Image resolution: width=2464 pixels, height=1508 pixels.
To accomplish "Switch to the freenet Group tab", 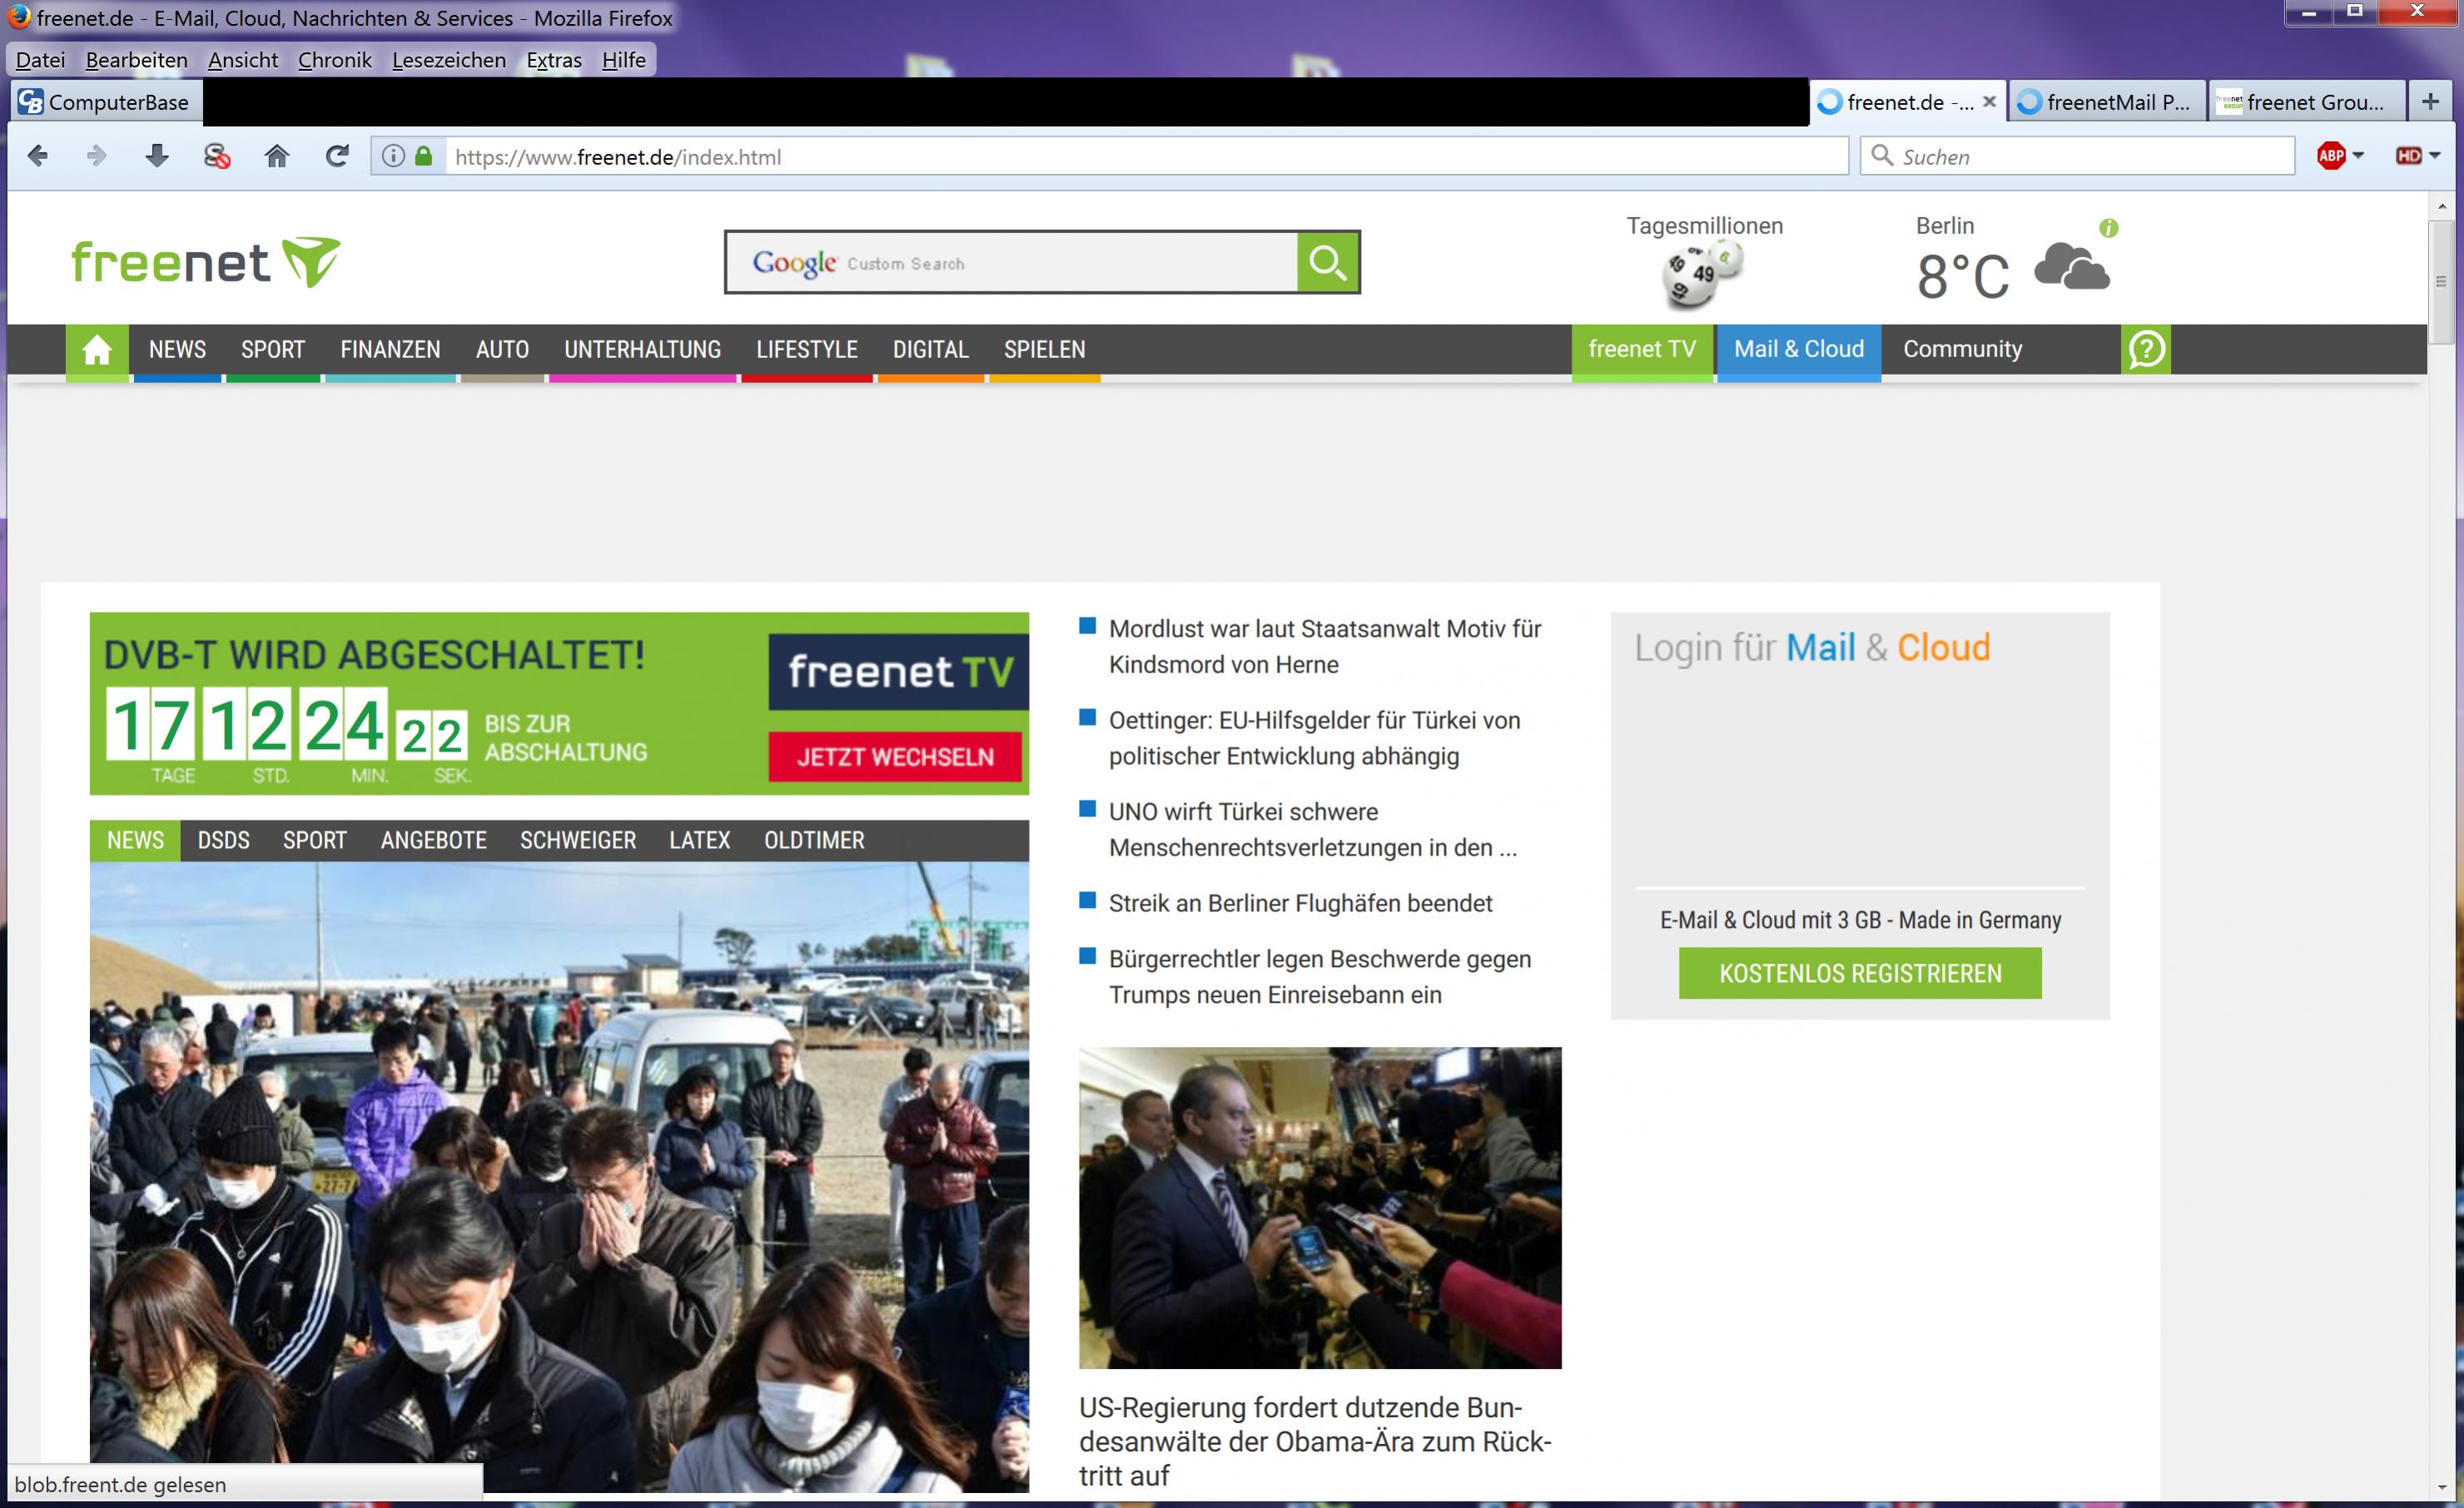I will click(x=2306, y=102).
